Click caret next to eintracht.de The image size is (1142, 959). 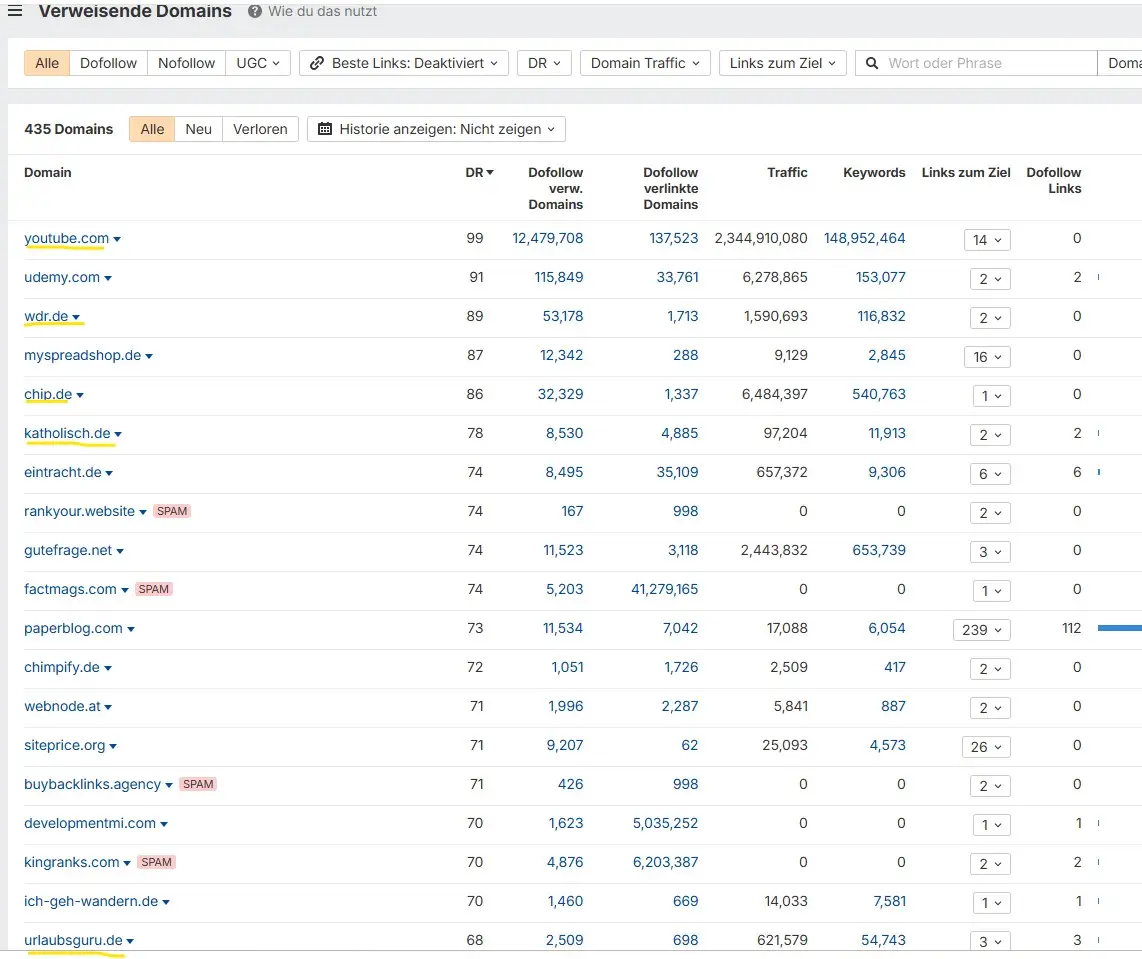109,473
